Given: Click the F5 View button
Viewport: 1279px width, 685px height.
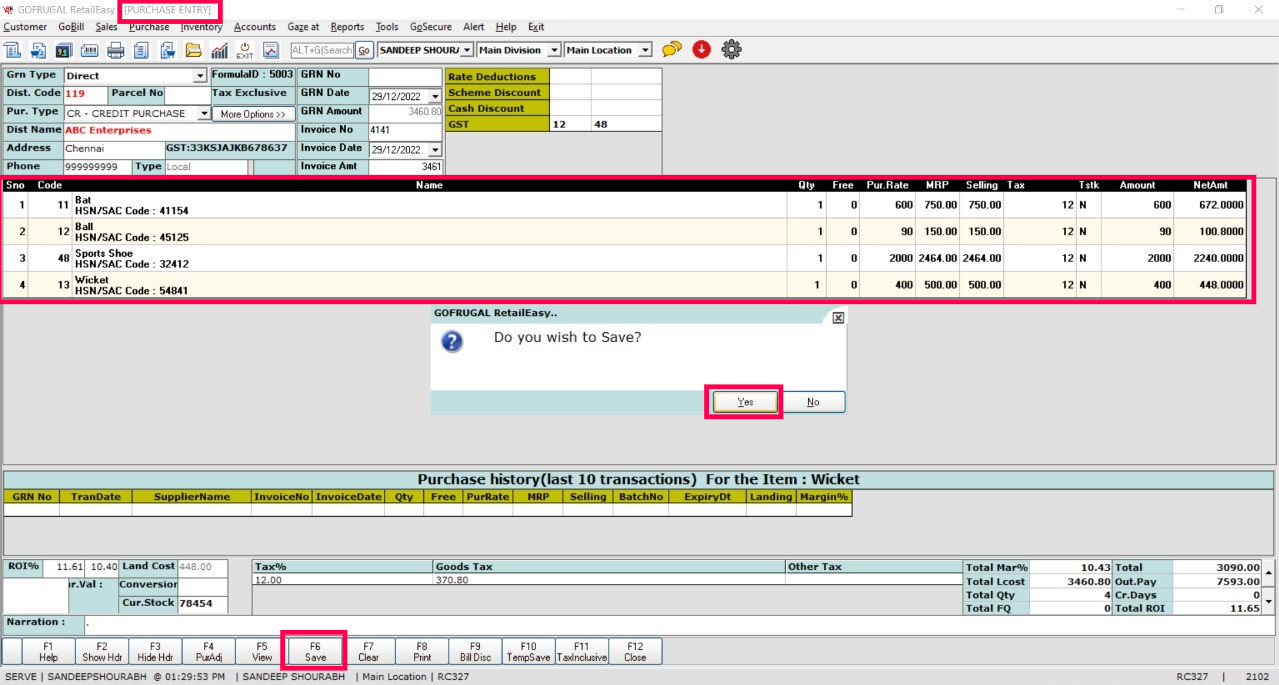Looking at the screenshot, I should (262, 652).
